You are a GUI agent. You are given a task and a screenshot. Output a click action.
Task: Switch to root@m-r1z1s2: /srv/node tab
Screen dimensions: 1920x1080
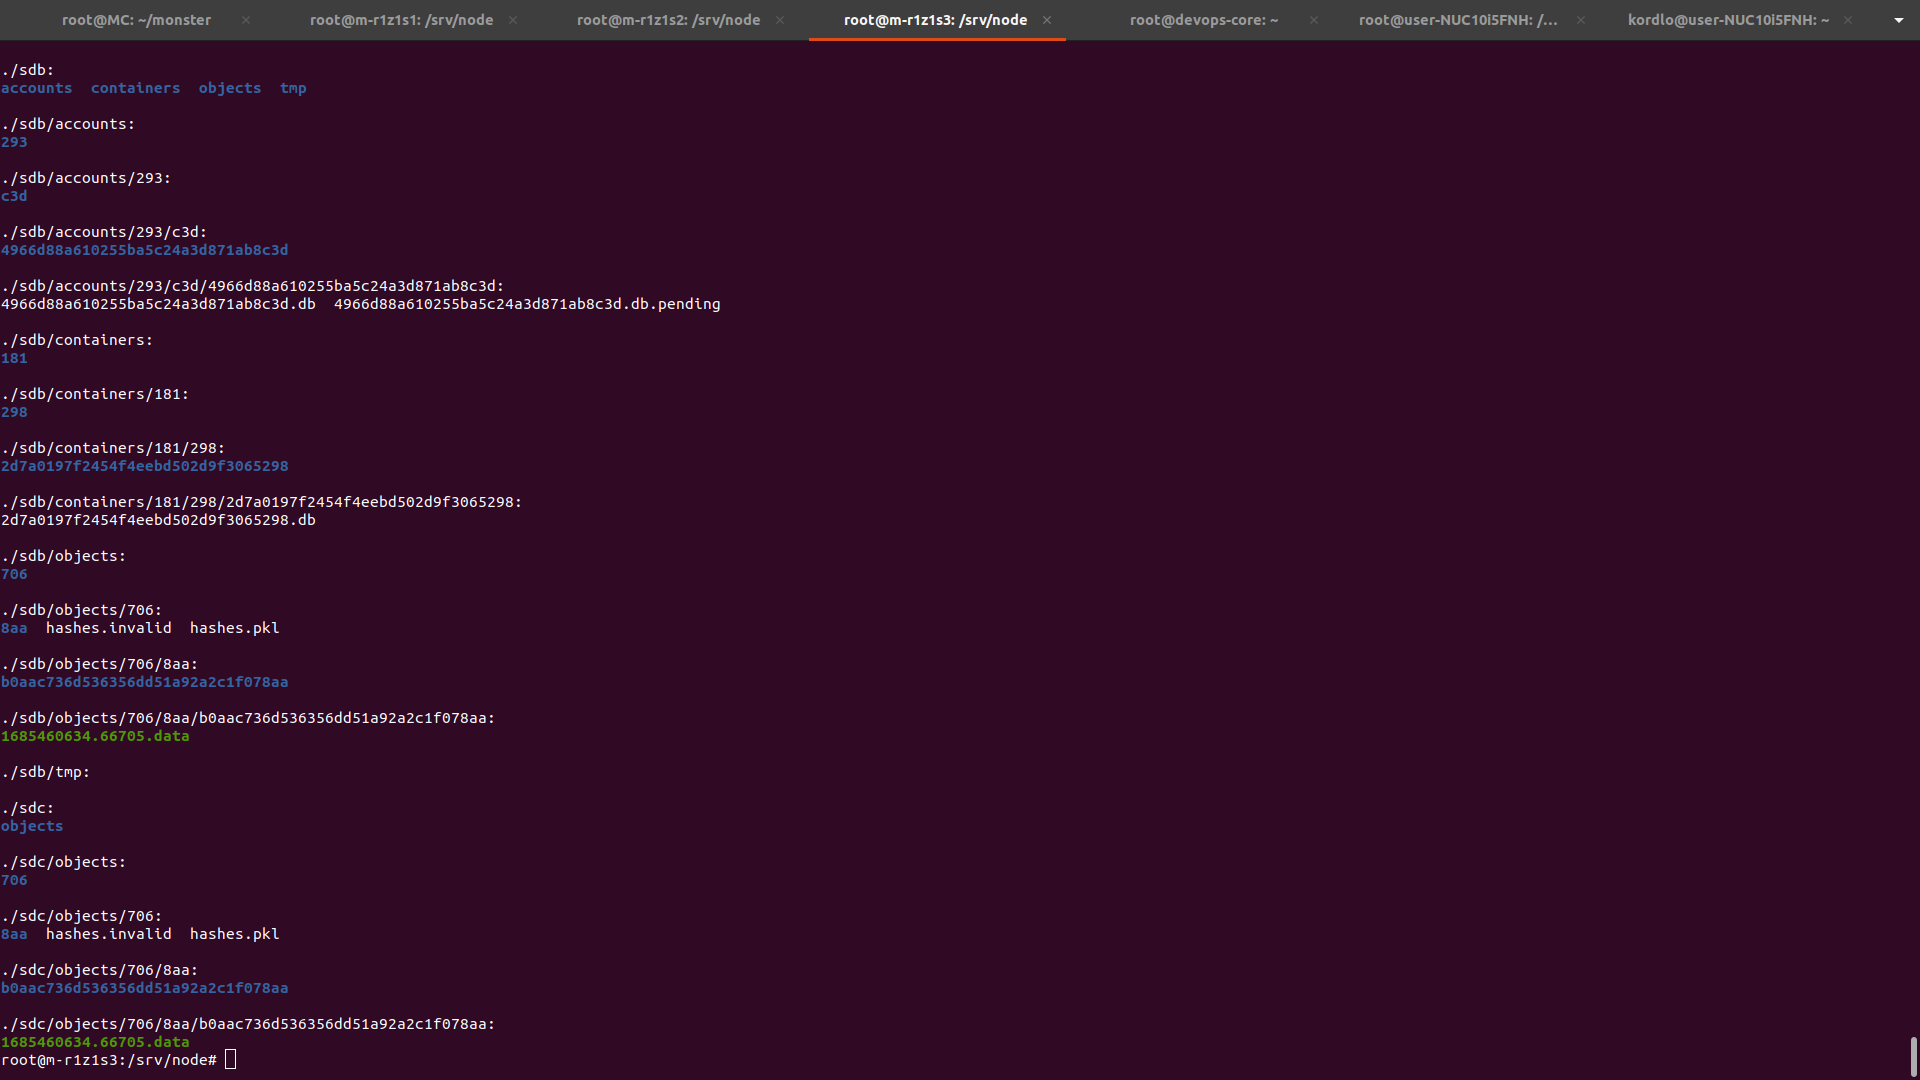click(x=668, y=20)
